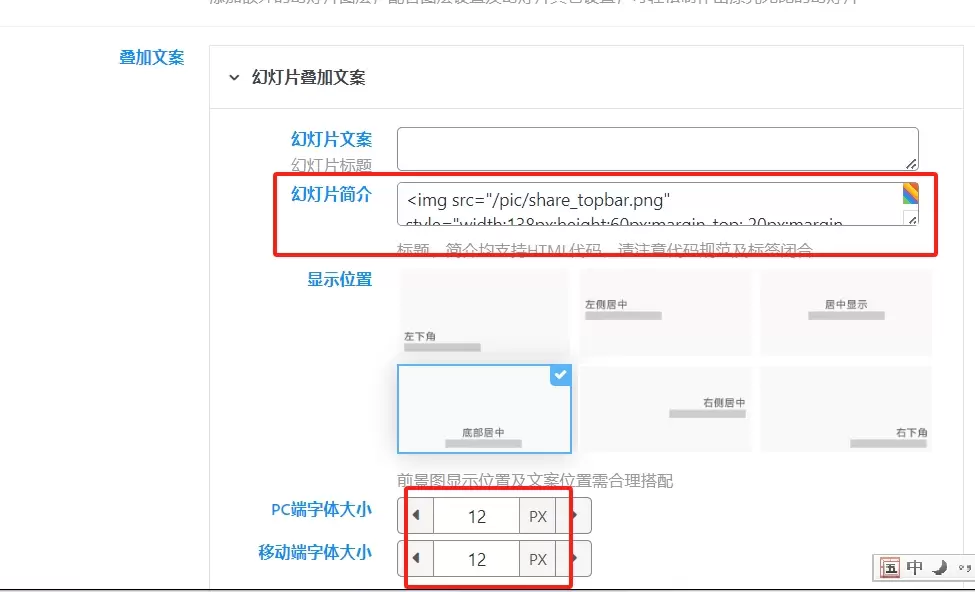Increase PC端字体大小 with the right arrow
Image resolution: width=975 pixels, height=592 pixels.
pos(576,515)
